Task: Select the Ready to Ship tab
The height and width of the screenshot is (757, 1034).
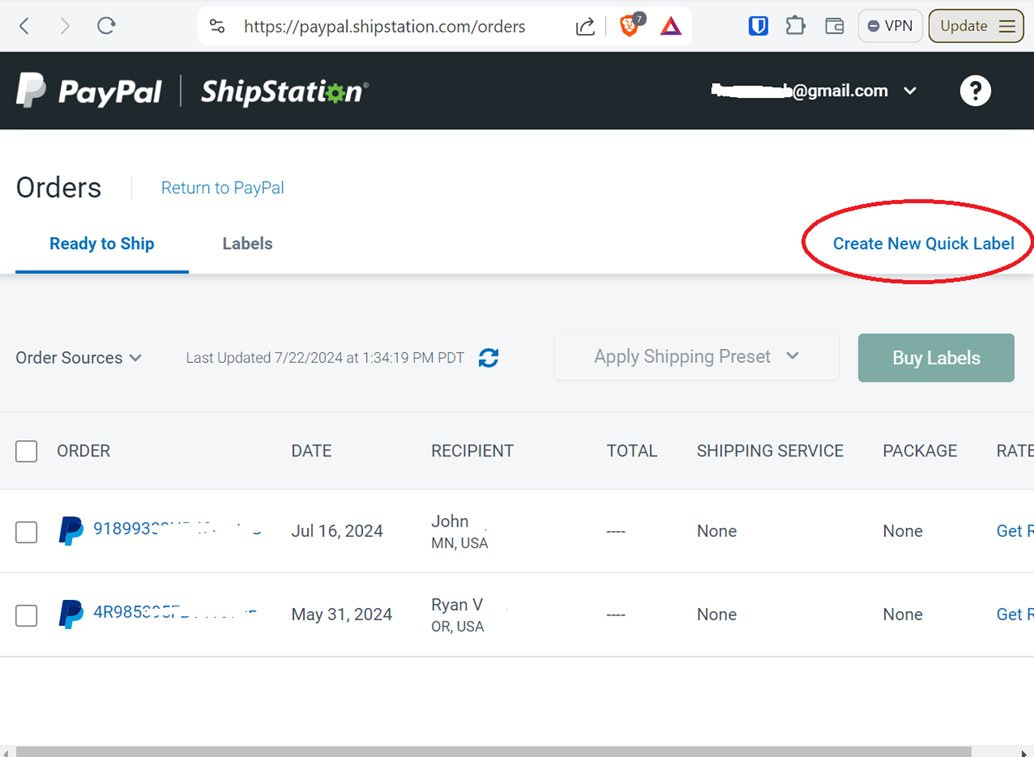Action: tap(102, 244)
